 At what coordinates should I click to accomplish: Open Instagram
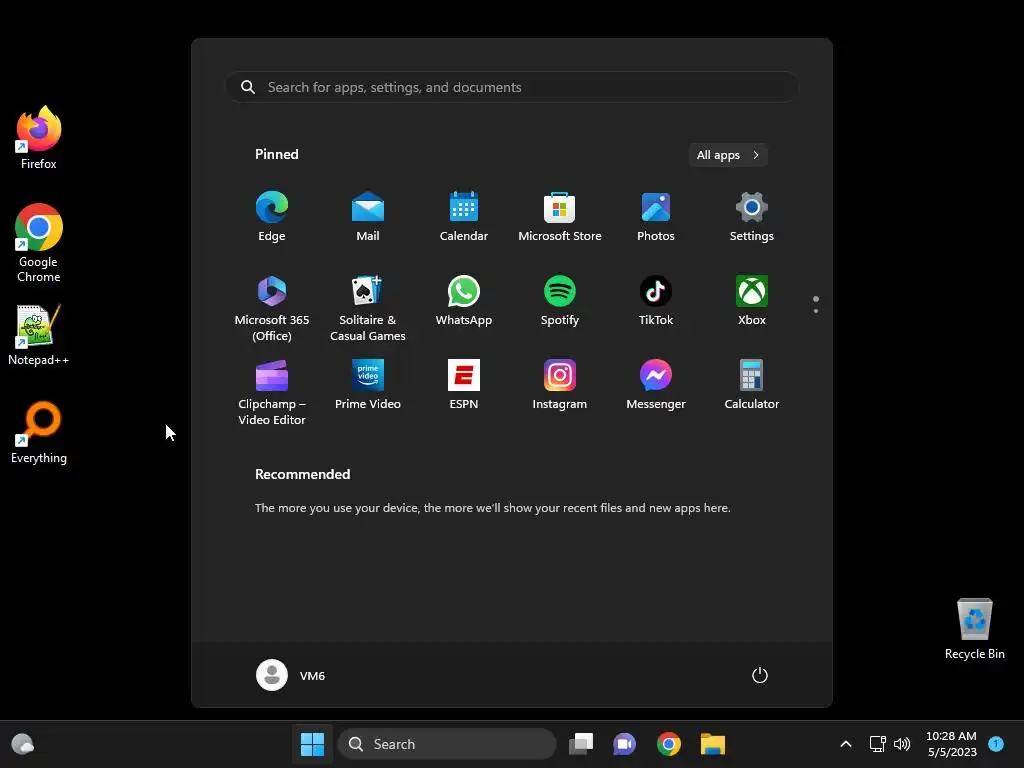560,385
